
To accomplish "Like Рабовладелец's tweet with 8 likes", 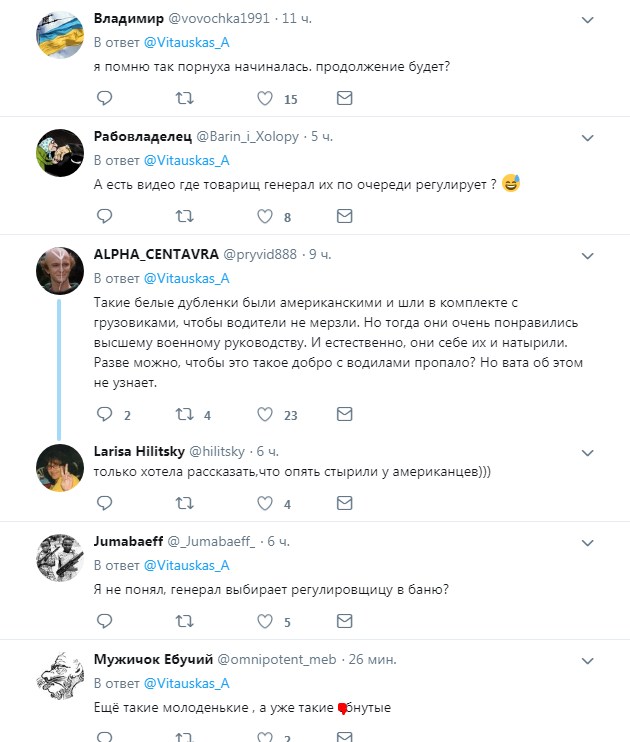I will pos(265,215).
